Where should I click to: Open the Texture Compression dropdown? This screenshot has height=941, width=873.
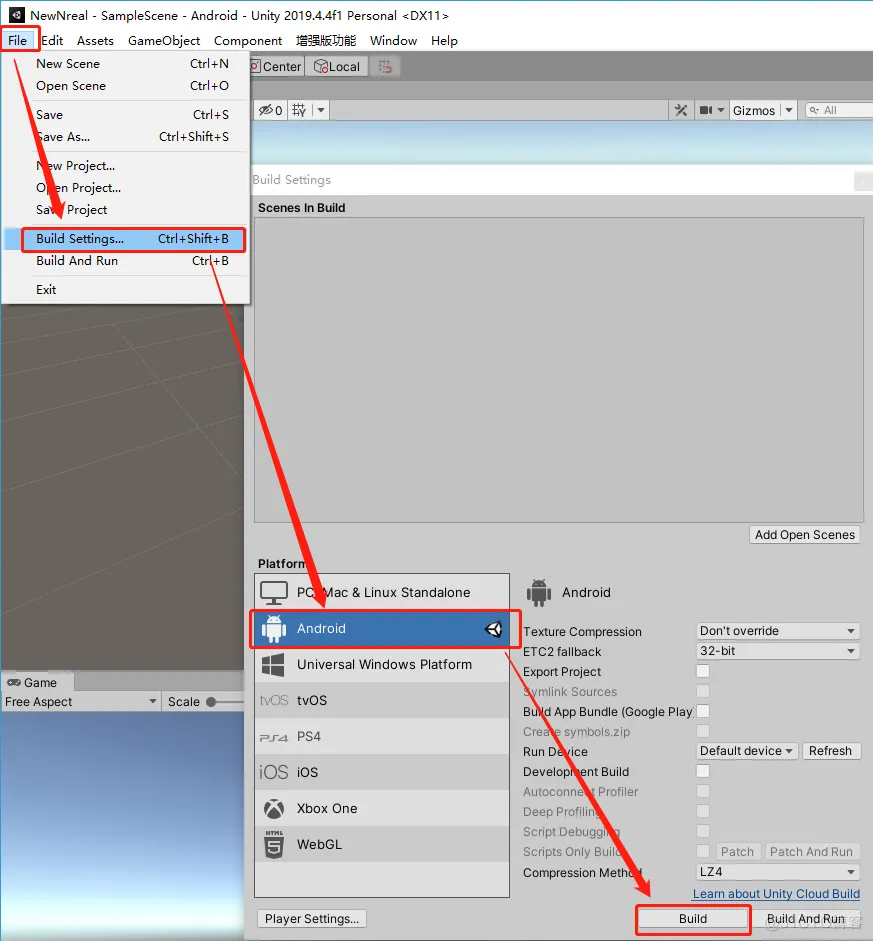pyautogui.click(x=778, y=631)
